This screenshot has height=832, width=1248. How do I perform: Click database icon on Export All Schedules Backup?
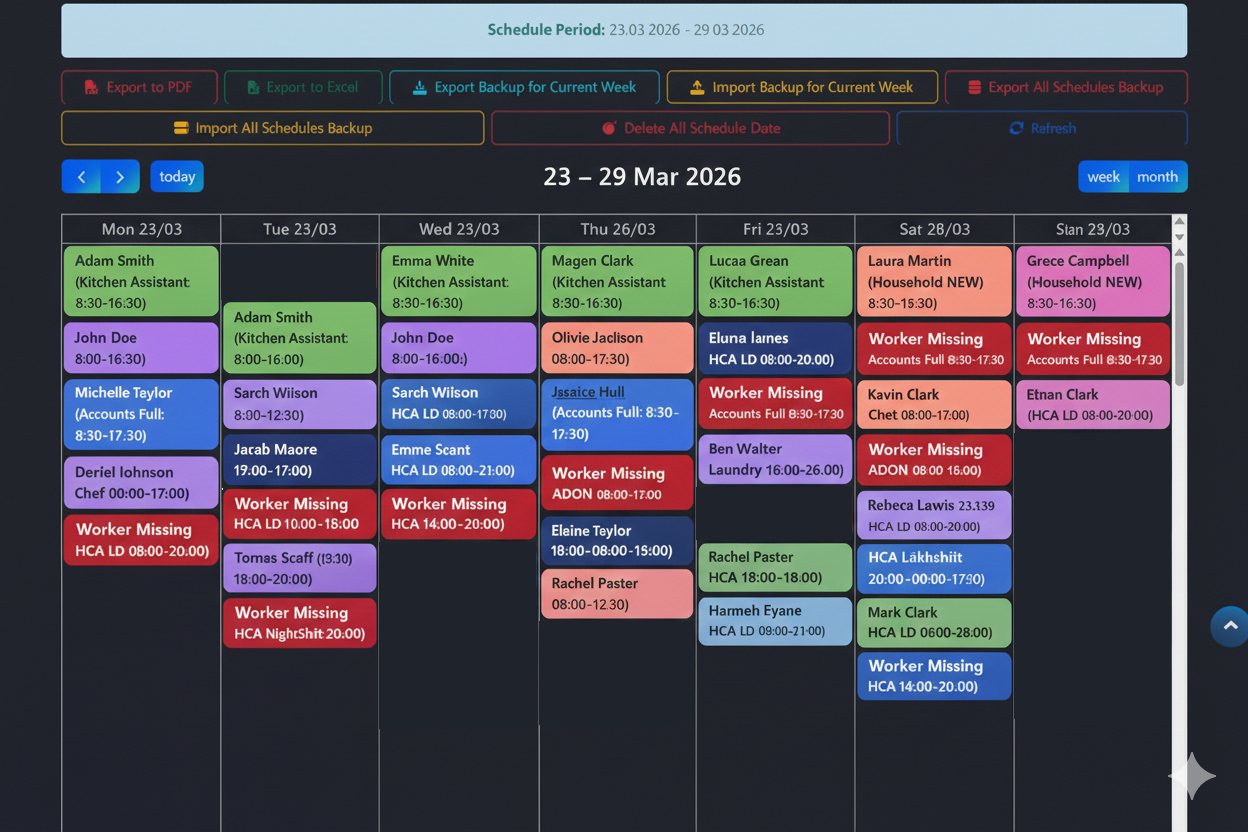974,88
